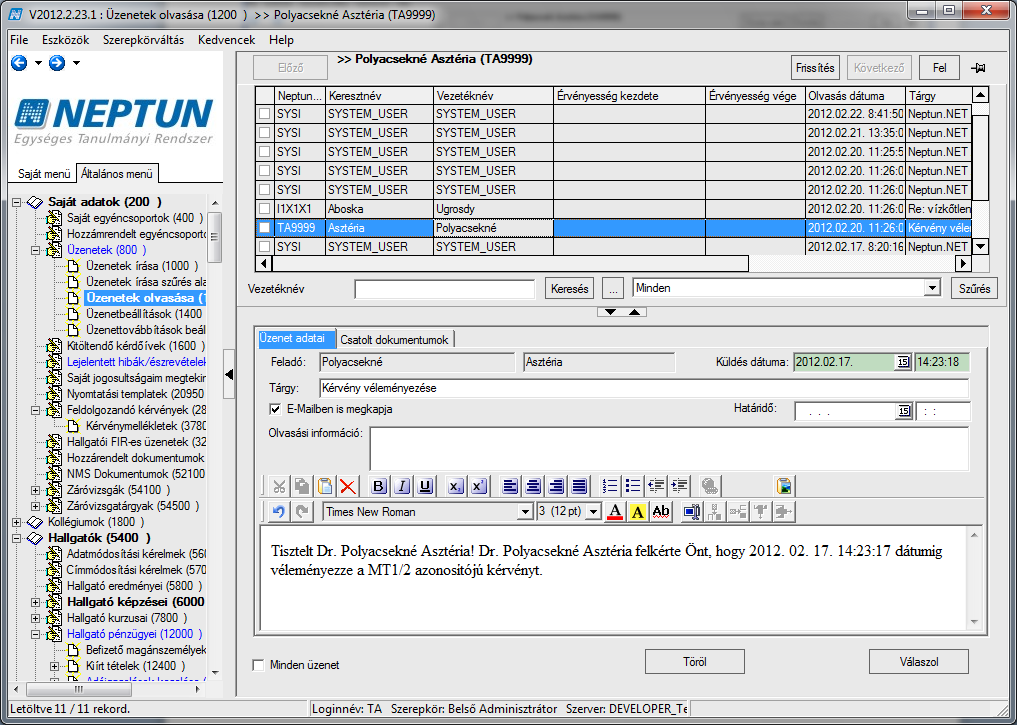Pick the yellow highlight color A

pyautogui.click(x=638, y=512)
